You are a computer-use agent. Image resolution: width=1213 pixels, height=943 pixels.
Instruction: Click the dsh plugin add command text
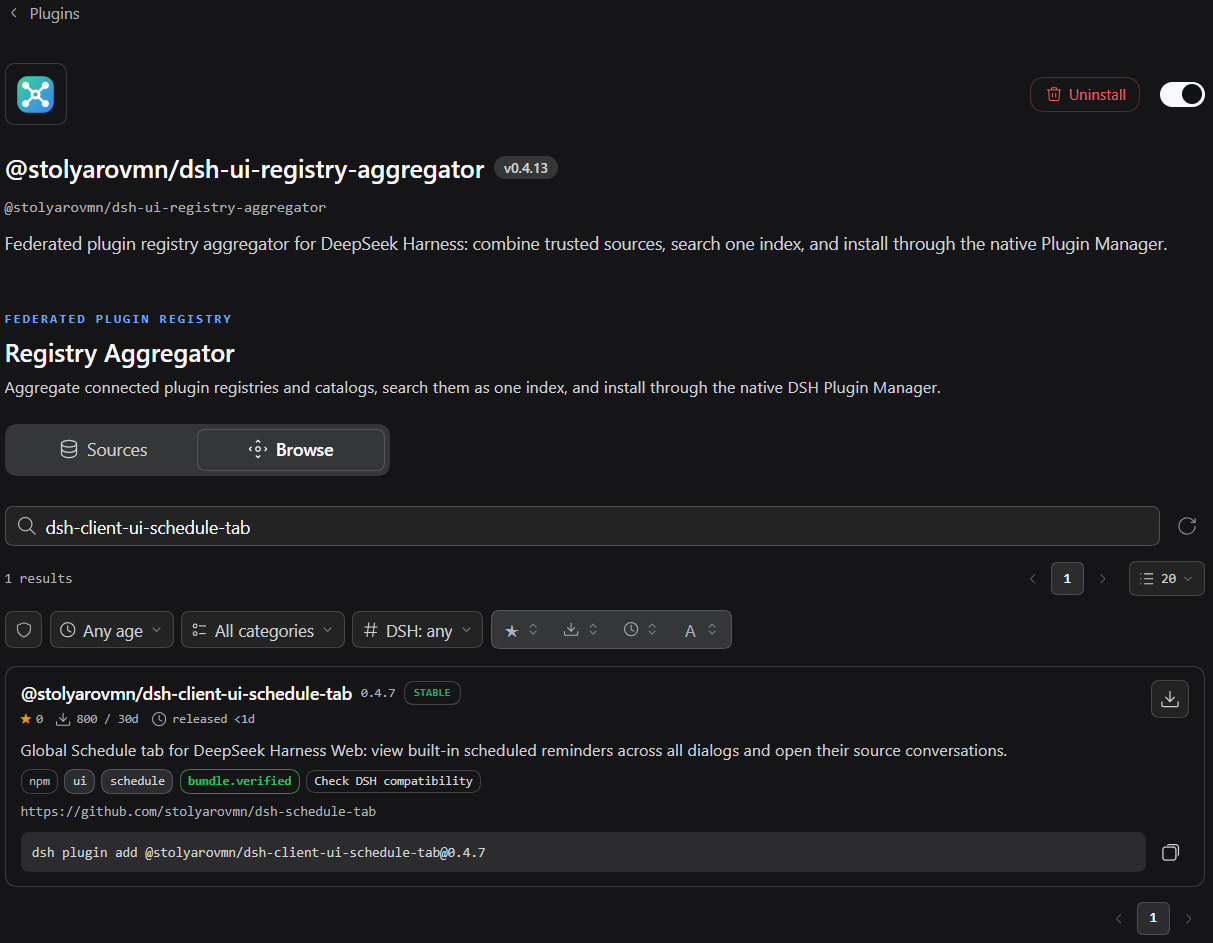[259, 852]
